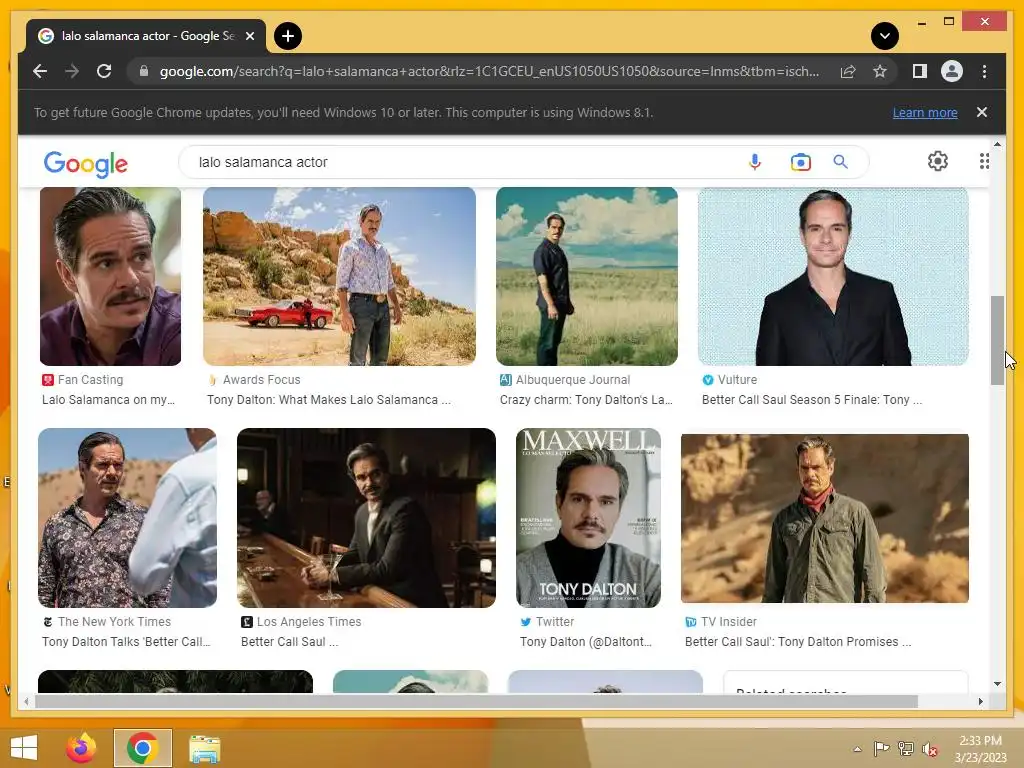Screen dimensions: 1024x768
Task: Open File Explorer from the taskbar
Action: tap(204, 748)
